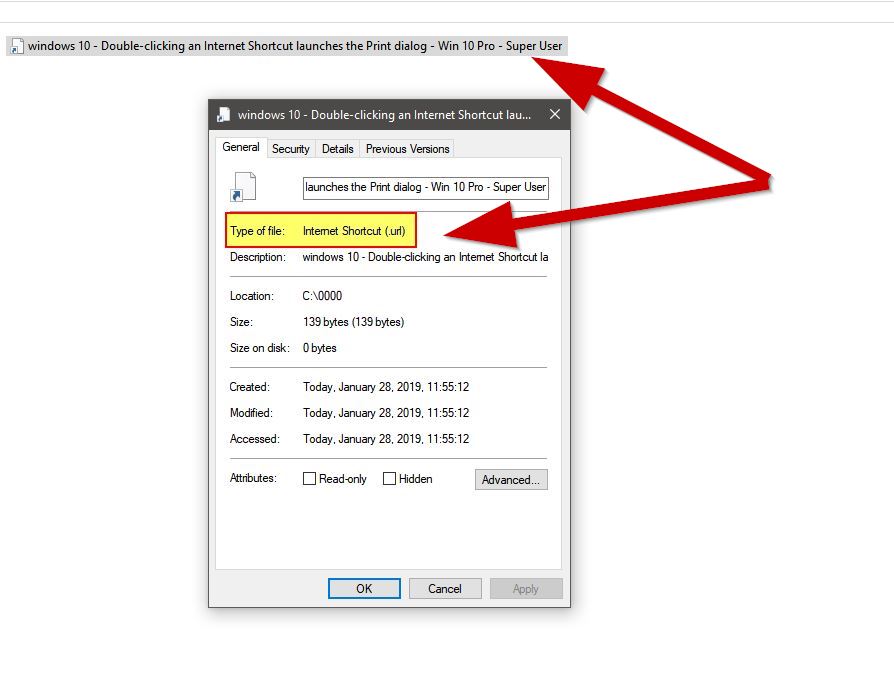Click the large shortcut icon in the General tab

pos(243,187)
